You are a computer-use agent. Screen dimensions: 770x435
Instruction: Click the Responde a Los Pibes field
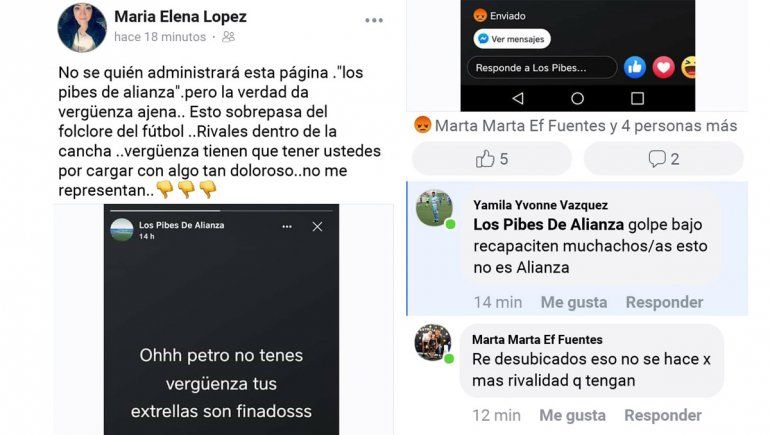[542, 68]
